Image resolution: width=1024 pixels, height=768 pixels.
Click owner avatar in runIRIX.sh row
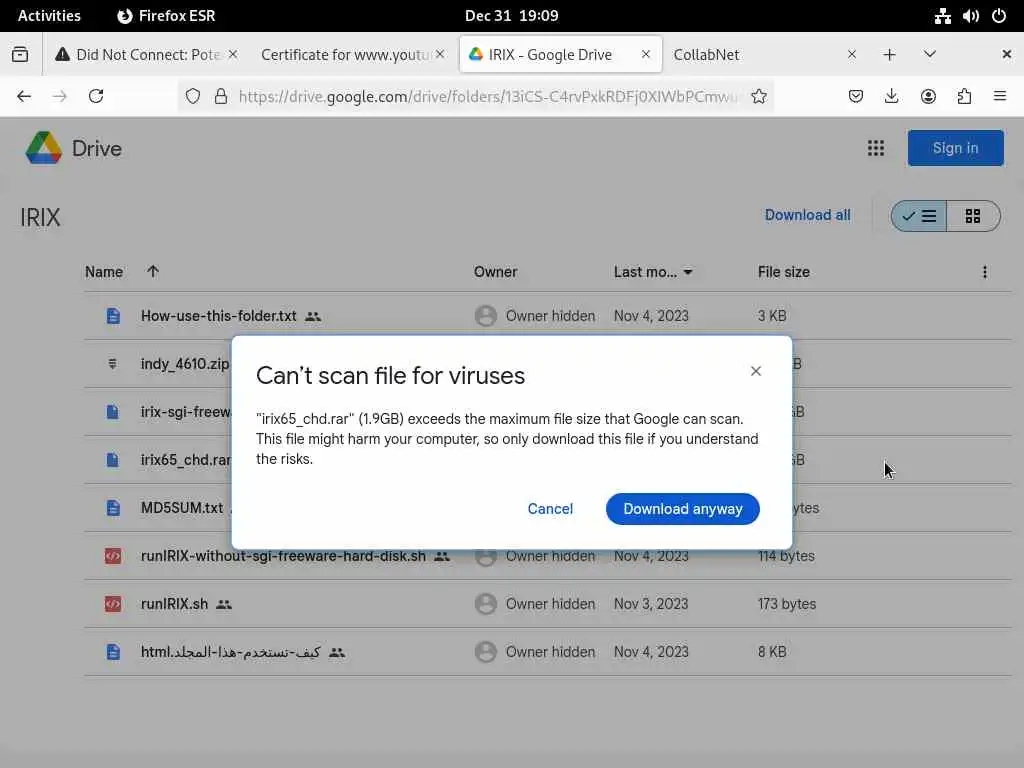tap(485, 604)
